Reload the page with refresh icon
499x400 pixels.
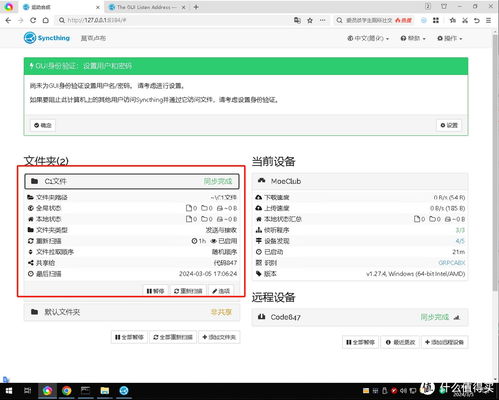tap(33, 20)
